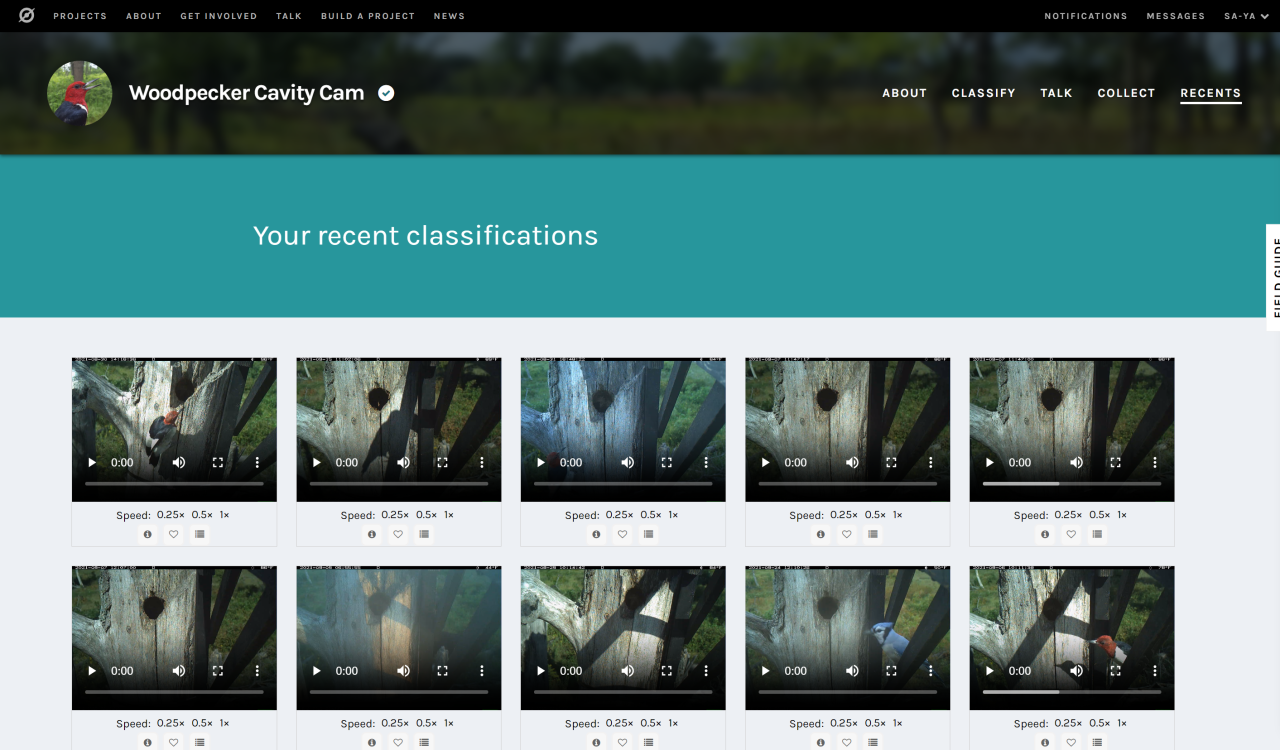The image size is (1280, 750).
Task: Mute the first top-row video
Action: coord(179,463)
